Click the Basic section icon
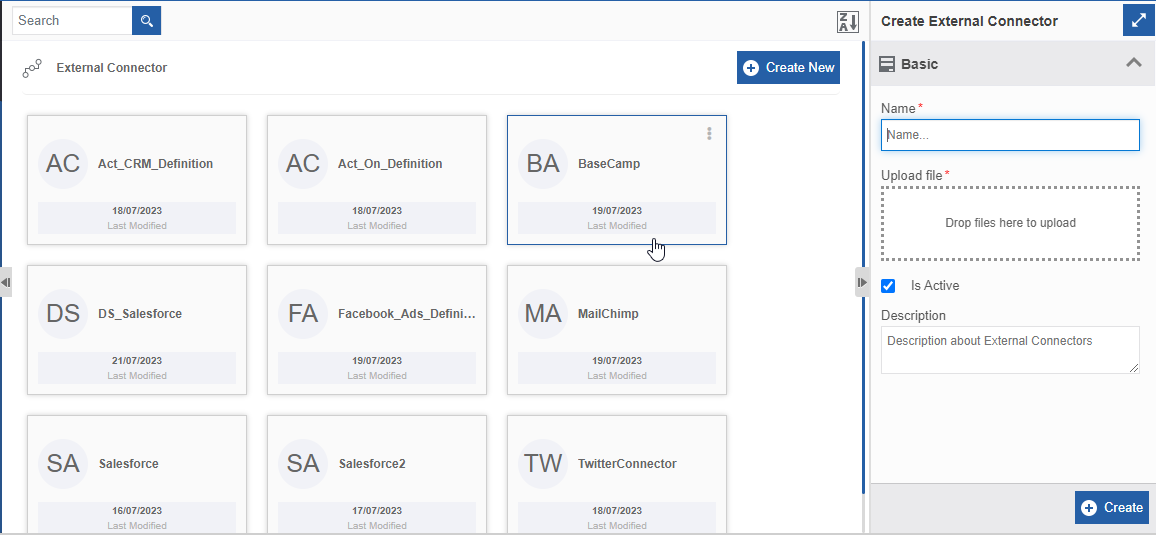 click(x=887, y=64)
